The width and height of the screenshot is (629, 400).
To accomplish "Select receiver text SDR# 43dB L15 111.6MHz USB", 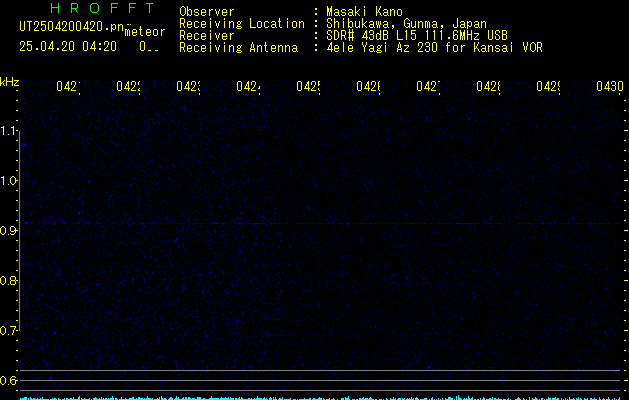I will click(x=417, y=36).
